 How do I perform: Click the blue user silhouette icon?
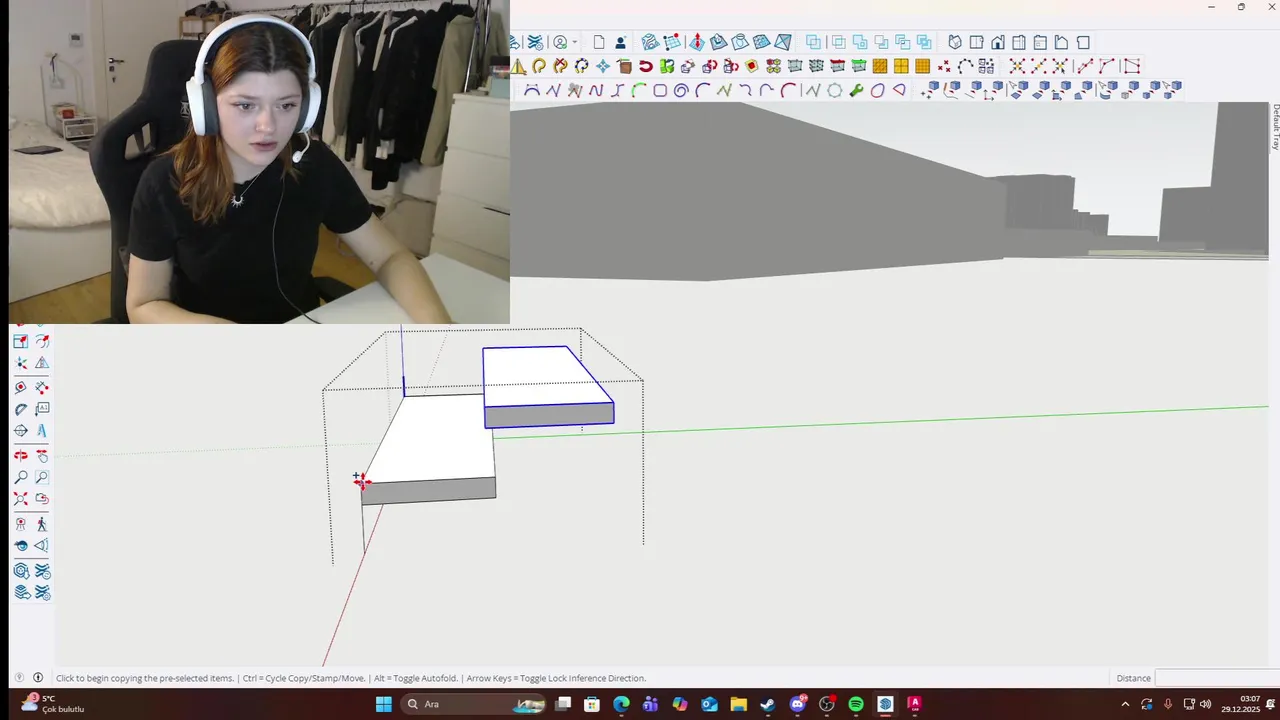621,42
